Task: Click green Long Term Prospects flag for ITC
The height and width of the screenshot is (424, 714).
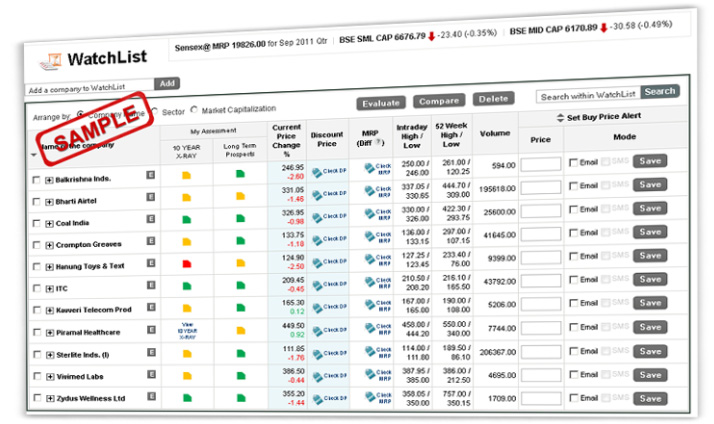Action: point(241,286)
